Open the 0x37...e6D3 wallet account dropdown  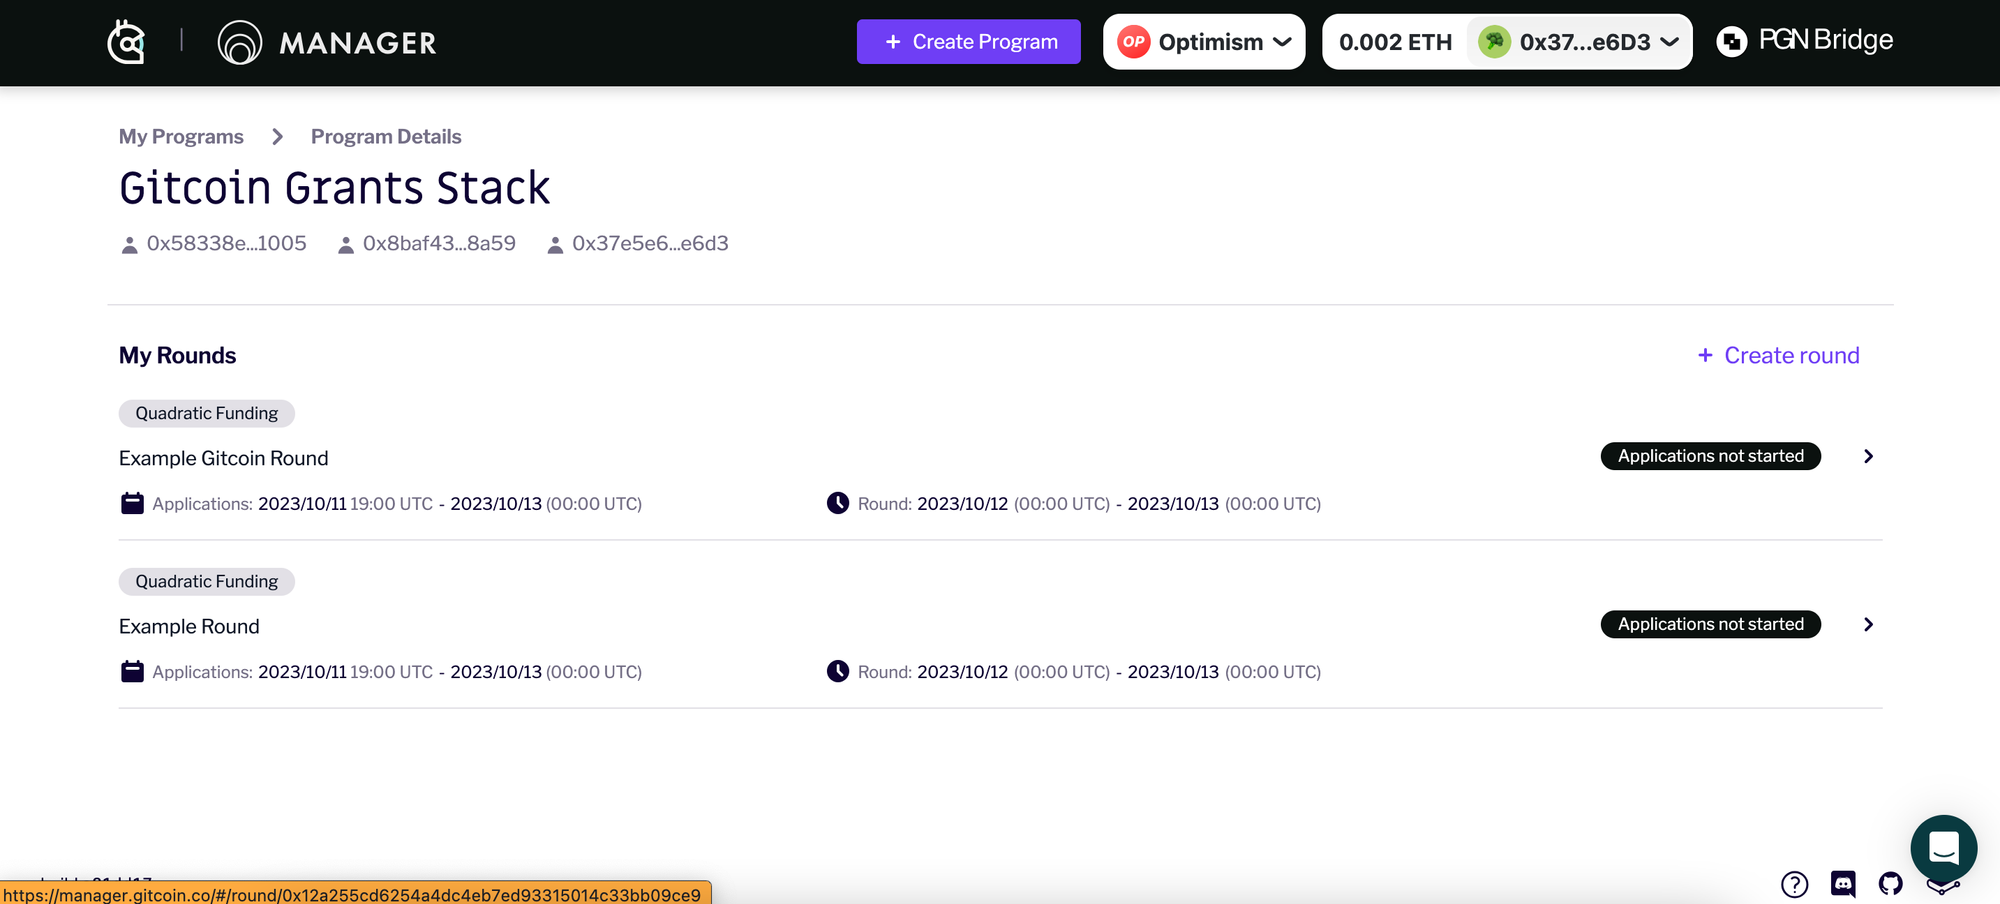point(1579,42)
